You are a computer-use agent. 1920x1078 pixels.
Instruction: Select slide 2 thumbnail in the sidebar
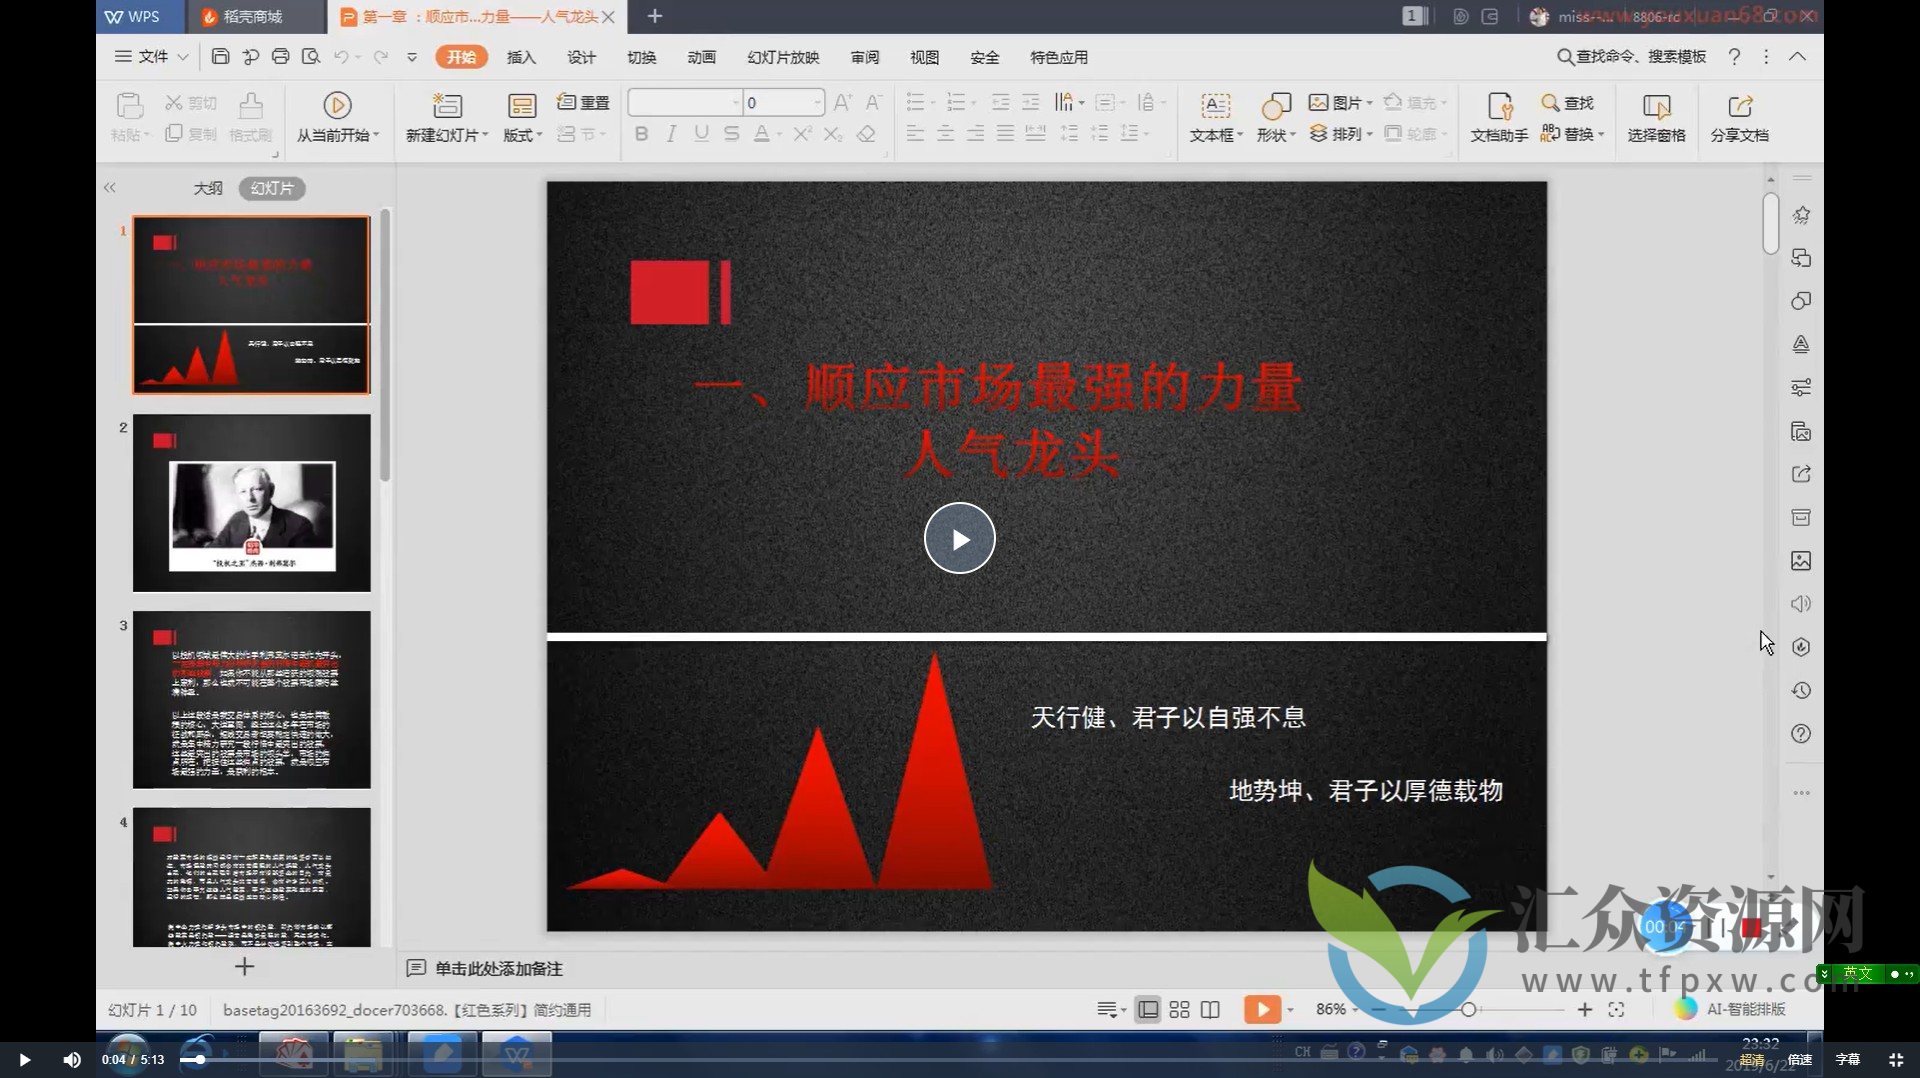251,501
